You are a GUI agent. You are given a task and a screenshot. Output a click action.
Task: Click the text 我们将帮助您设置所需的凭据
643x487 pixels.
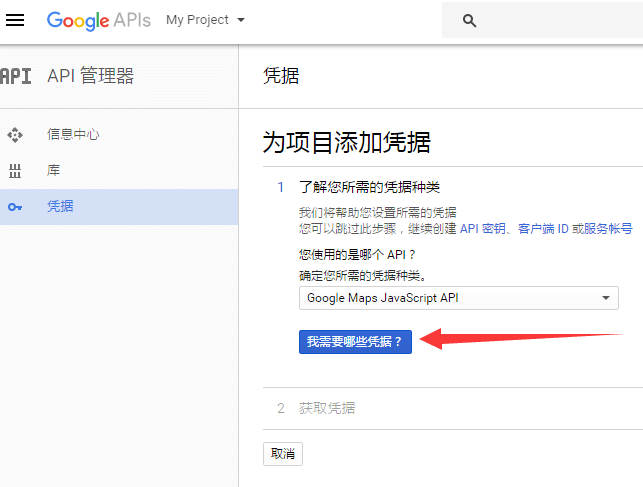point(378,212)
